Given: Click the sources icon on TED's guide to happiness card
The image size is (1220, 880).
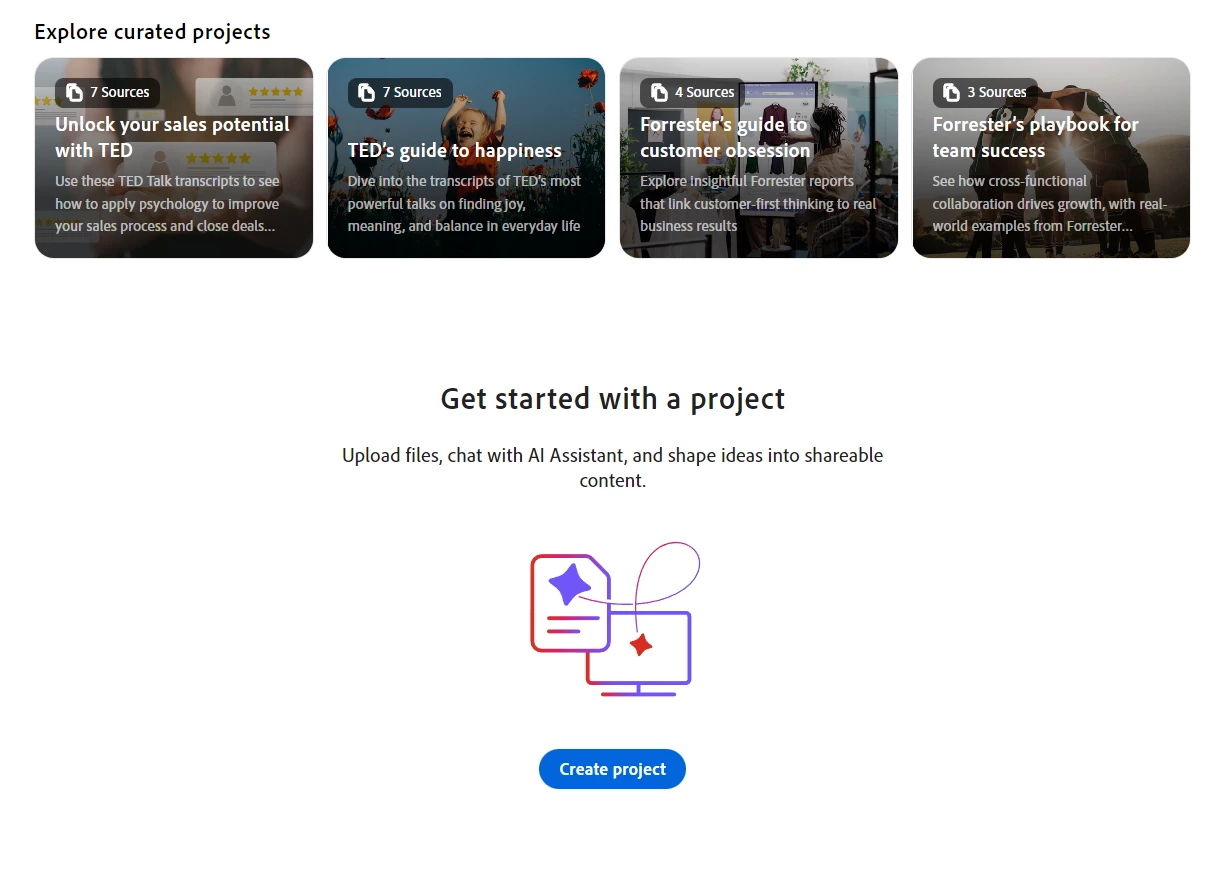Looking at the screenshot, I should point(367,92).
